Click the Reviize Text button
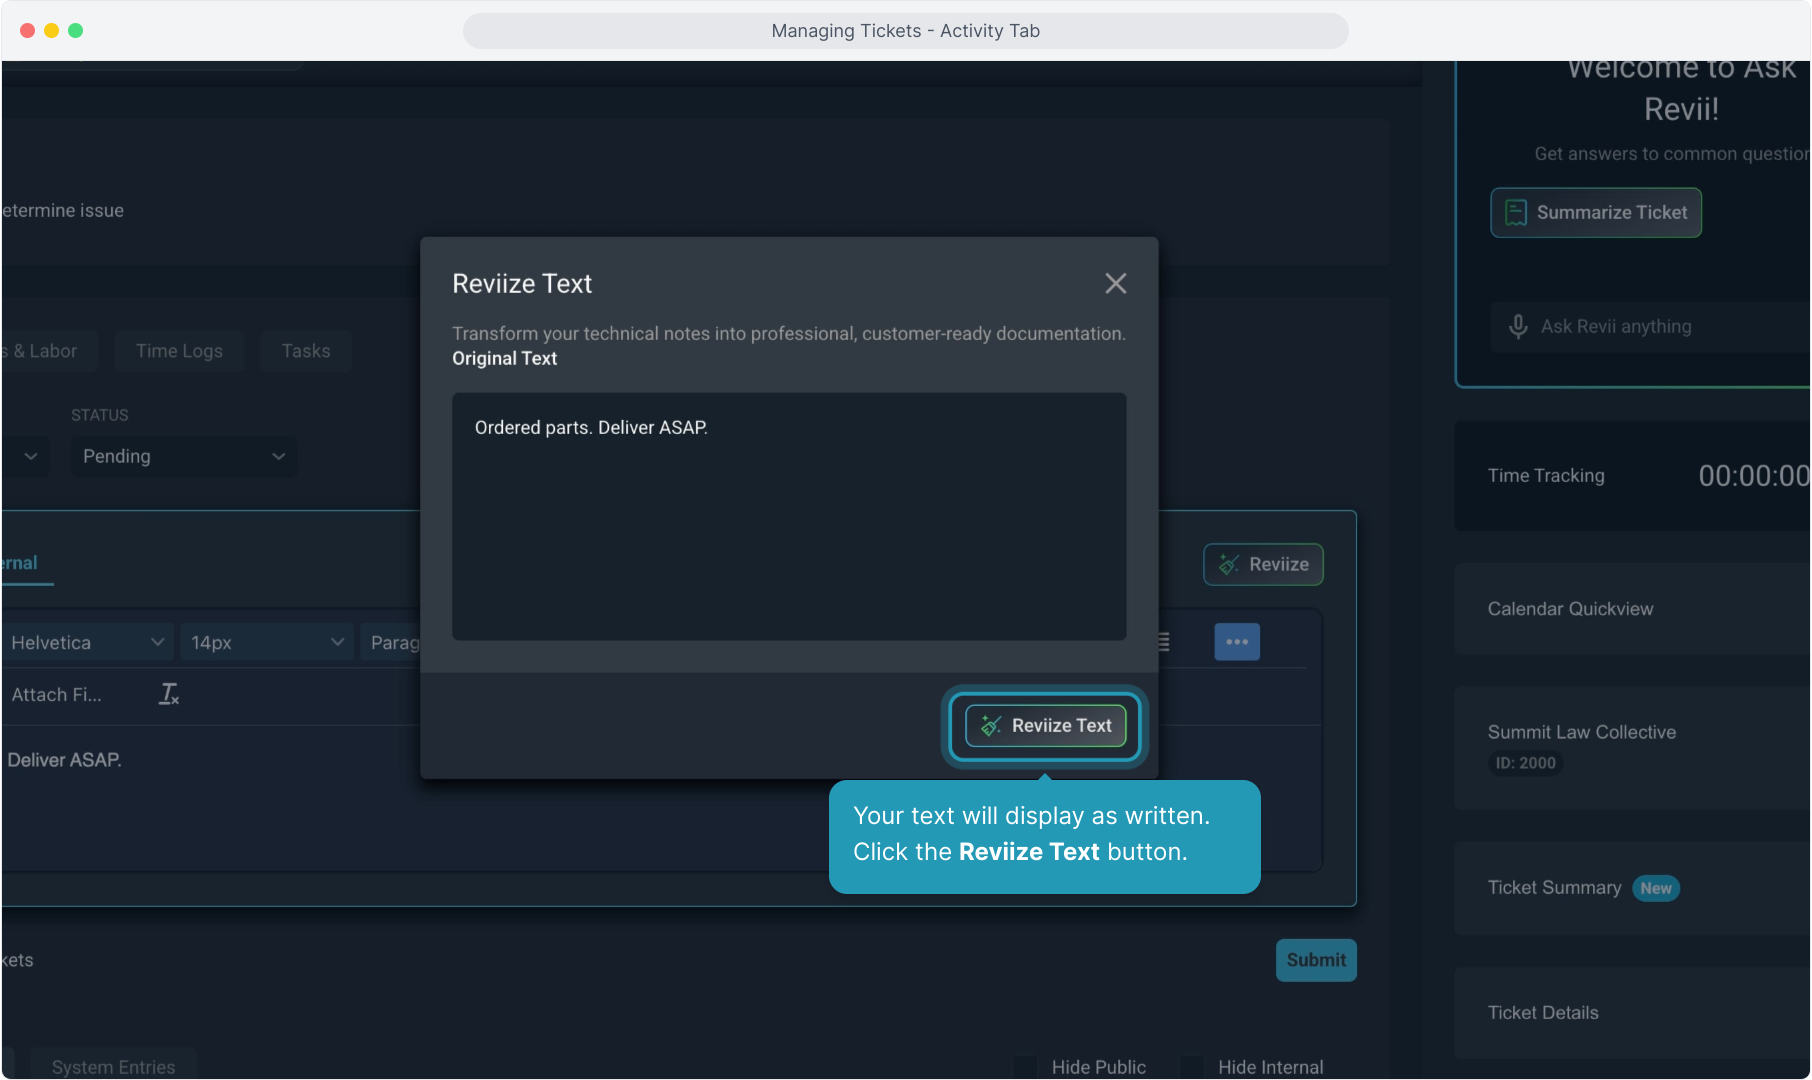 point(1045,725)
